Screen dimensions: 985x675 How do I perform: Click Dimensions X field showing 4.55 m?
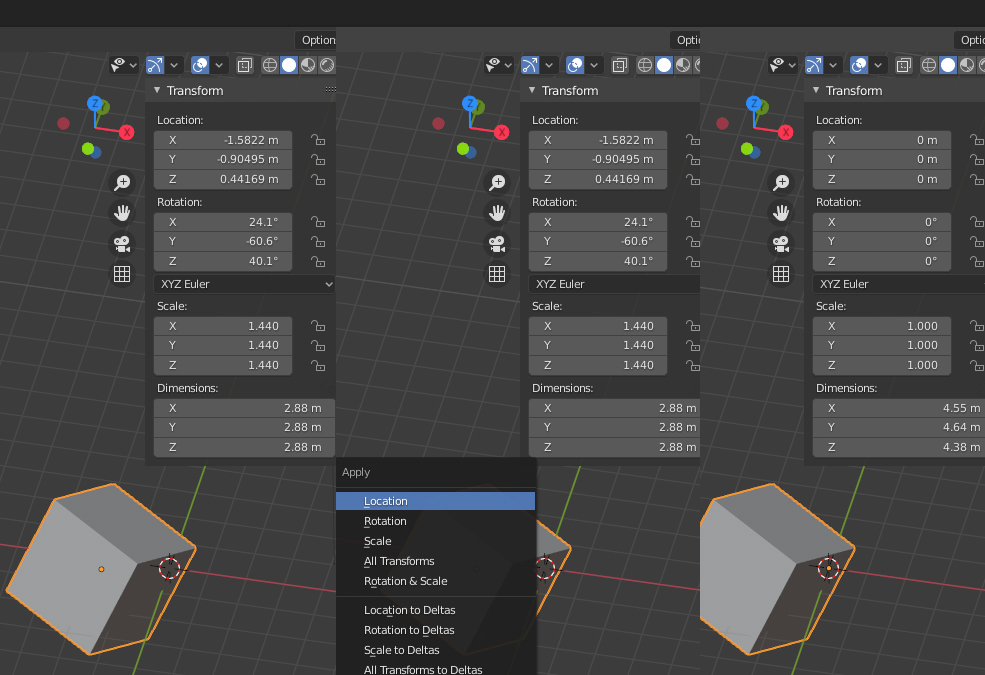898,408
